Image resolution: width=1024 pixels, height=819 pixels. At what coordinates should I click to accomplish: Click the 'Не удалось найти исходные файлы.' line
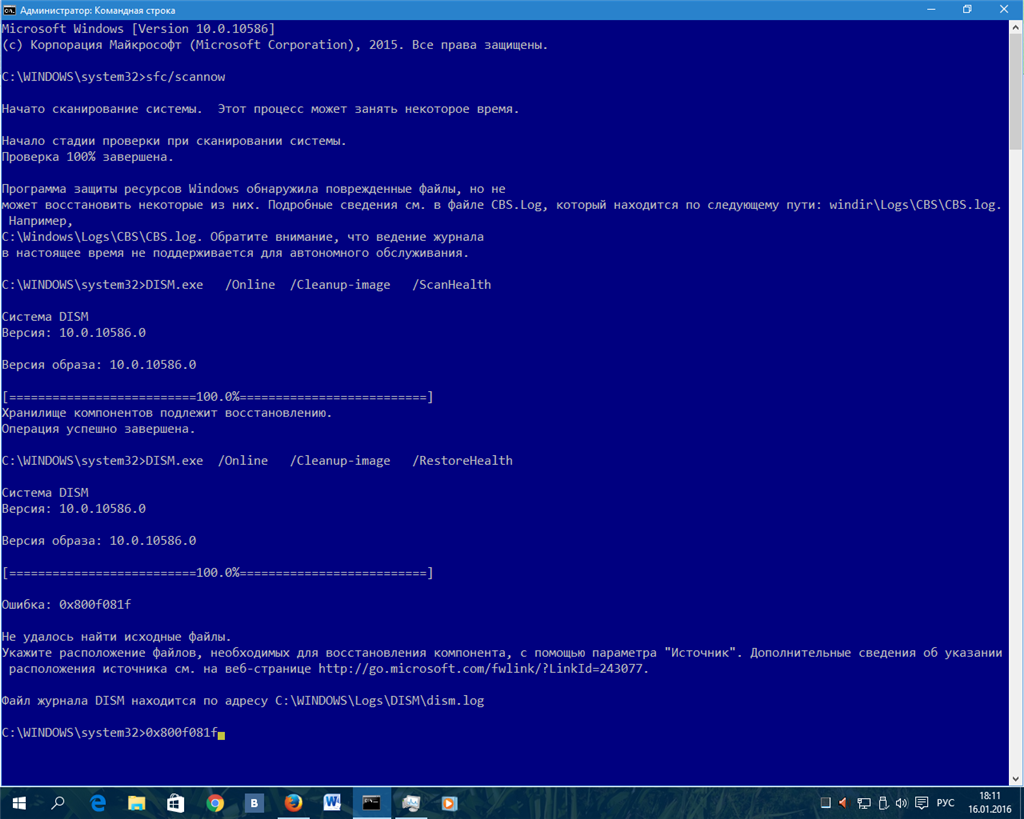click(116, 637)
